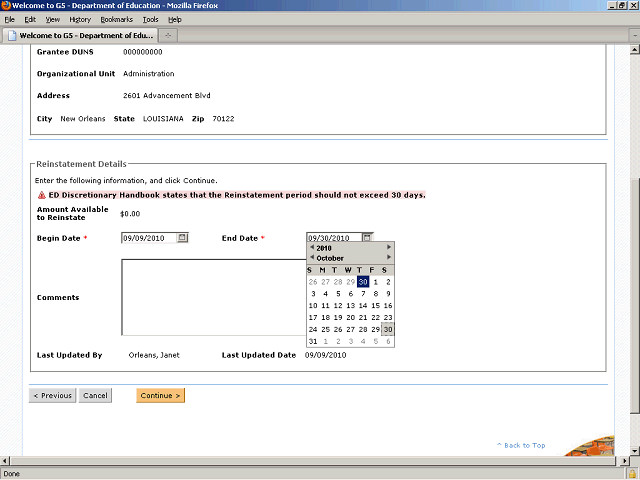
Task: Click the padlock icon in the status bar
Action: [633, 473]
